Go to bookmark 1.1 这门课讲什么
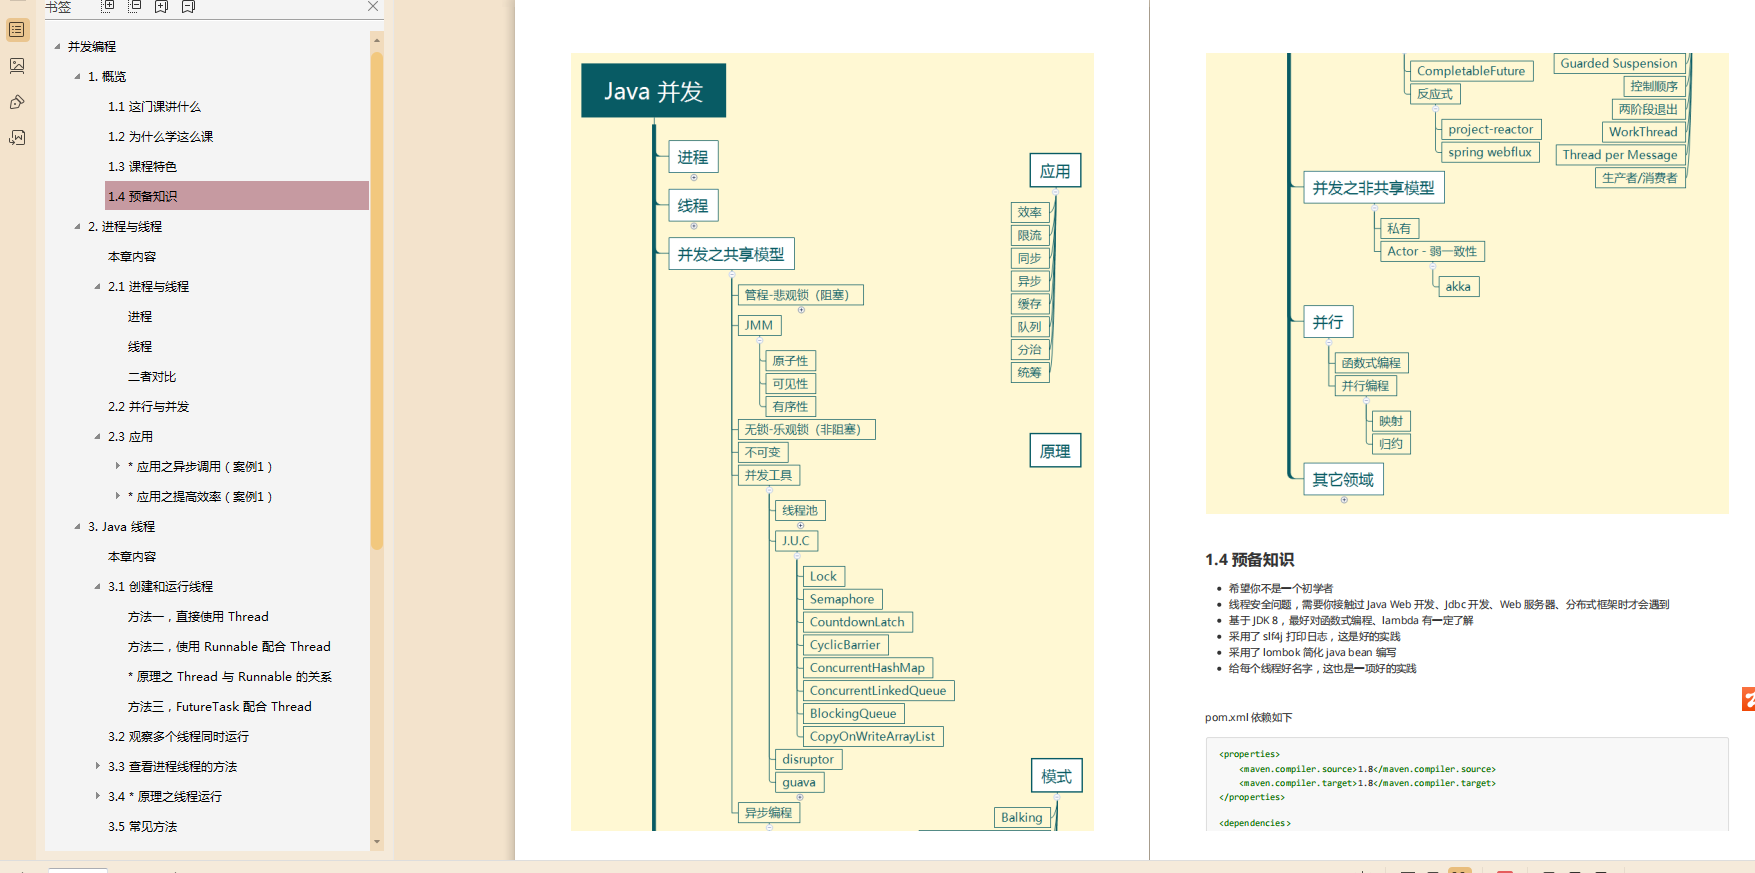The height and width of the screenshot is (873, 1755). (x=154, y=106)
